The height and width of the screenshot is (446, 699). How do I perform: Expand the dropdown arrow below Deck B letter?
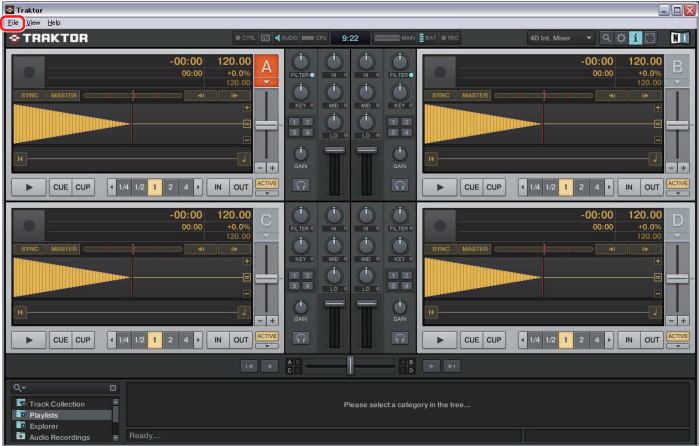click(678, 83)
